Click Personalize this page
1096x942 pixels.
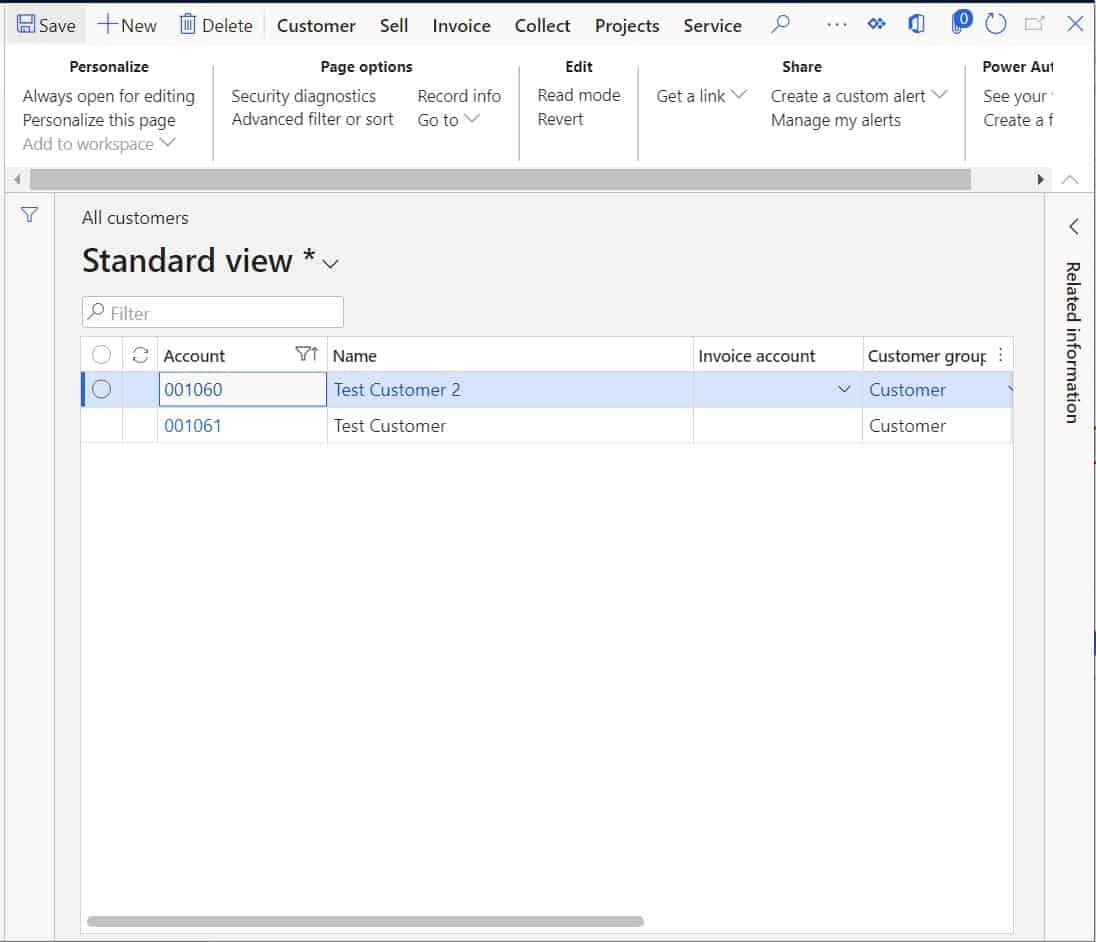(x=99, y=120)
